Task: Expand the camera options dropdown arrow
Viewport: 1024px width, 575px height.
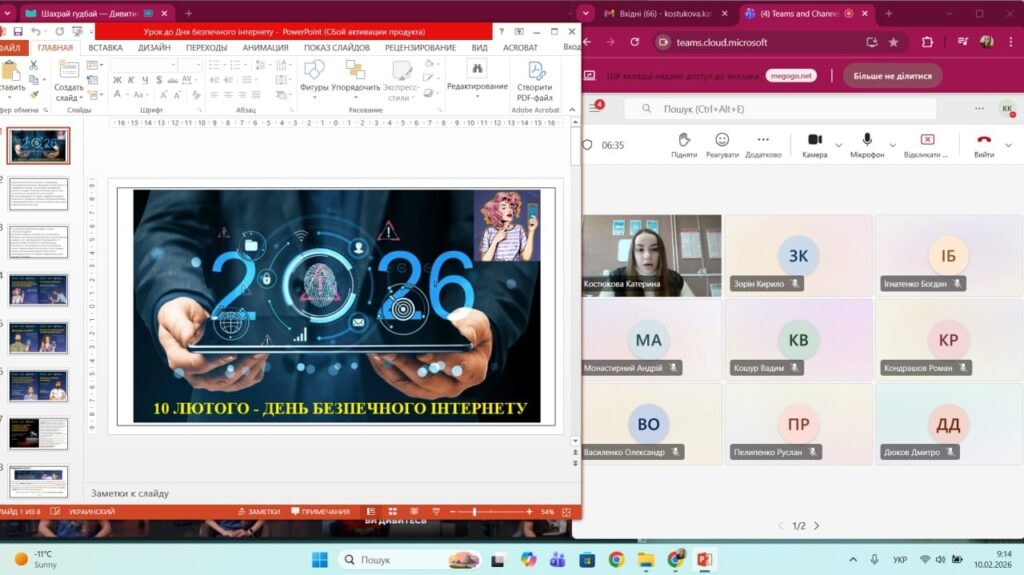Action: coord(838,145)
